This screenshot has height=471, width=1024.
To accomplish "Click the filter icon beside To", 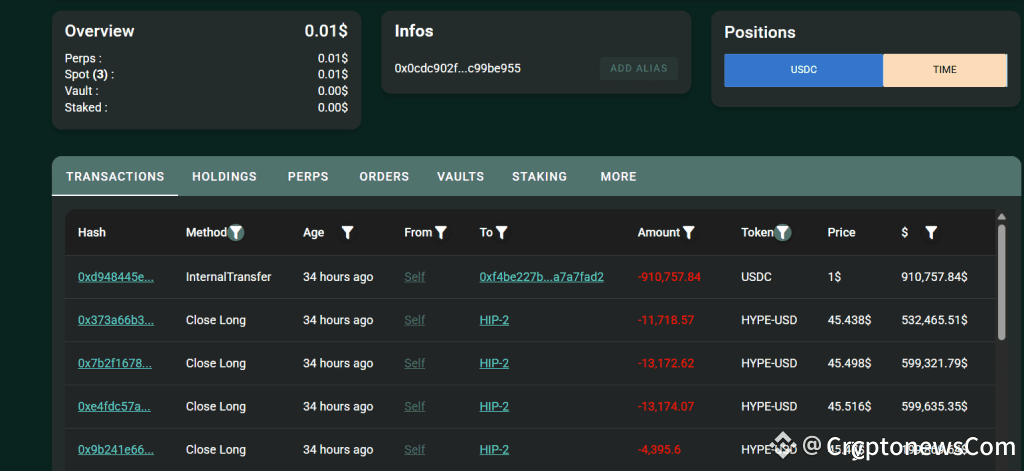I will tap(502, 233).
